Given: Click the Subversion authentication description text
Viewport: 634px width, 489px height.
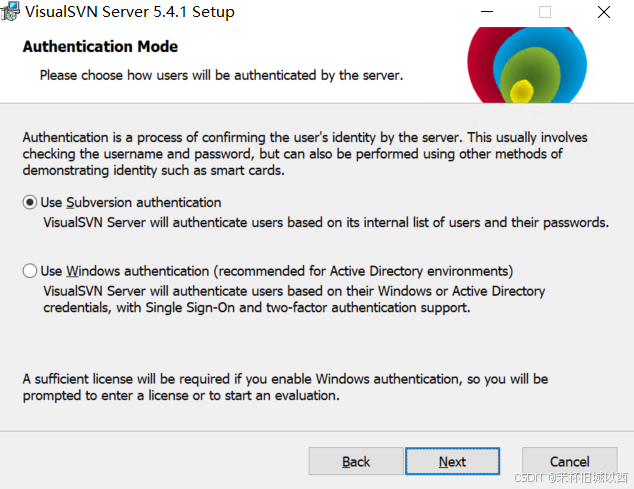Looking at the screenshot, I should [326, 222].
